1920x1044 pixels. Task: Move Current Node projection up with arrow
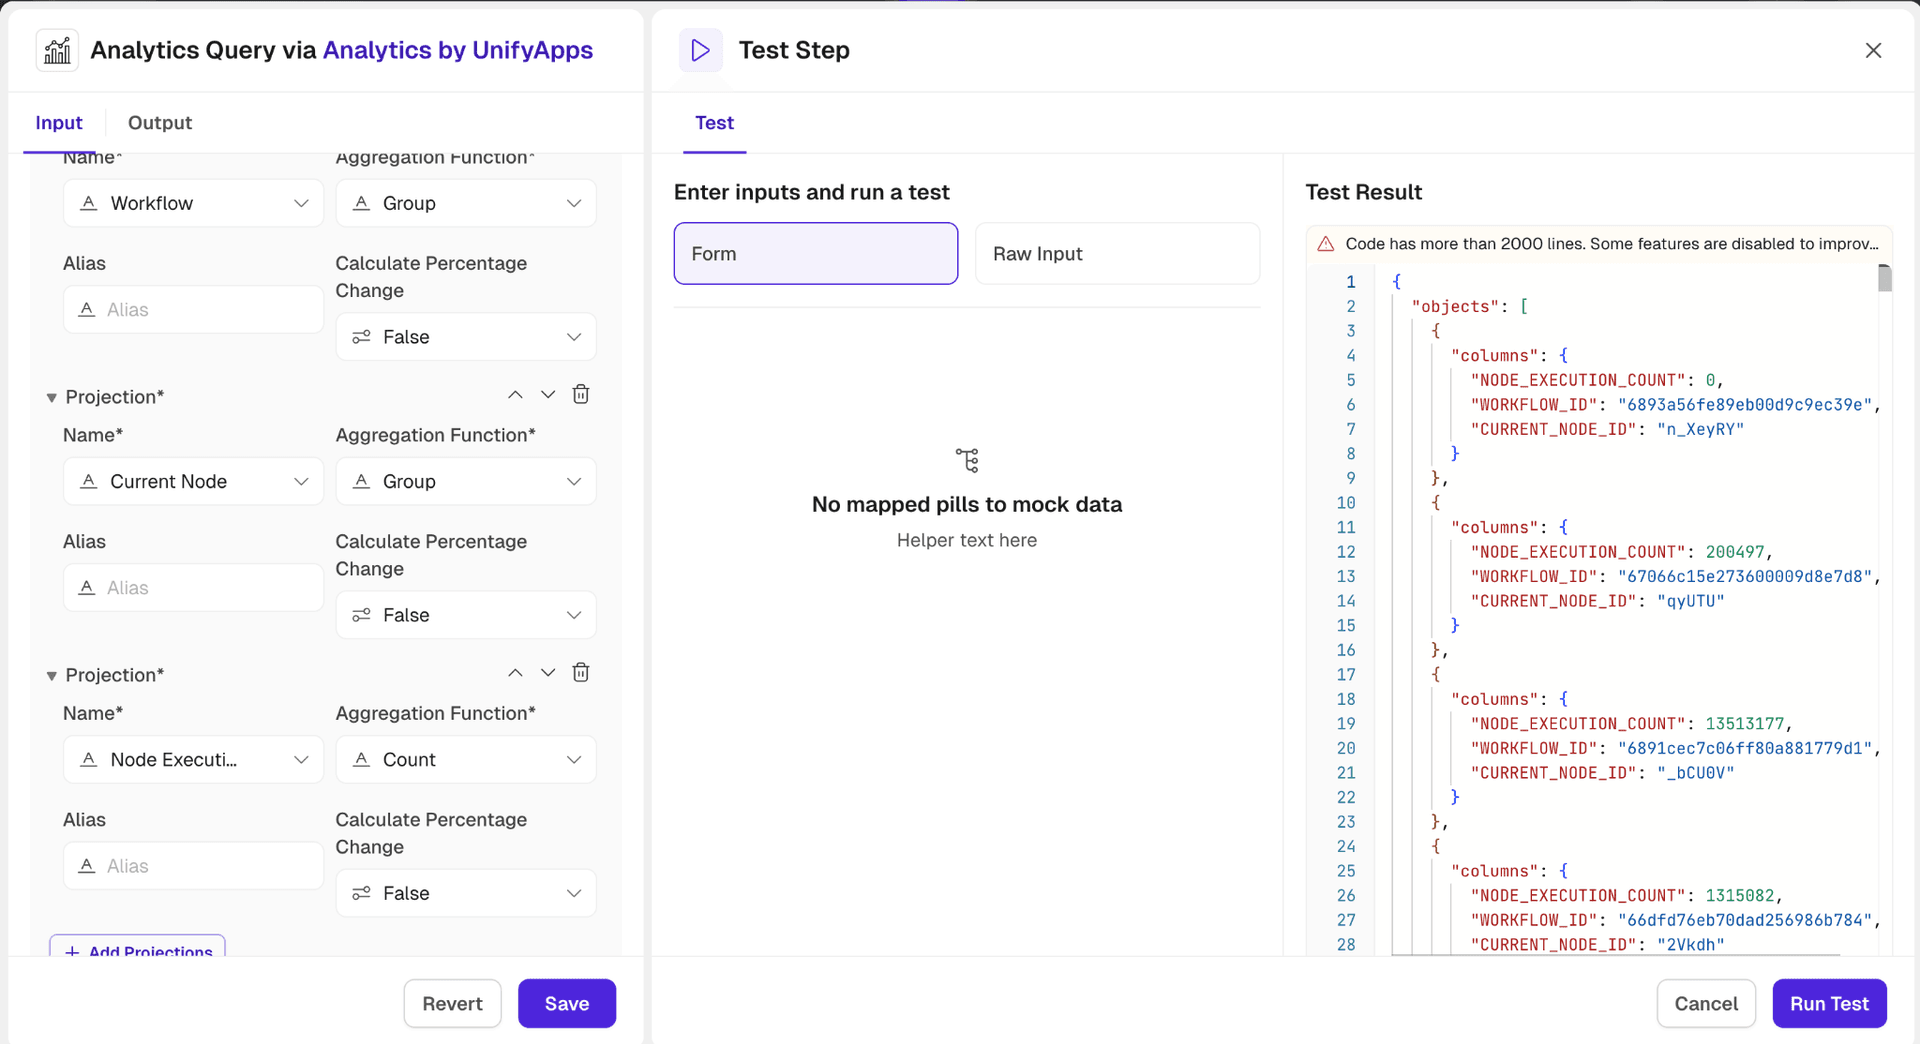[515, 394]
